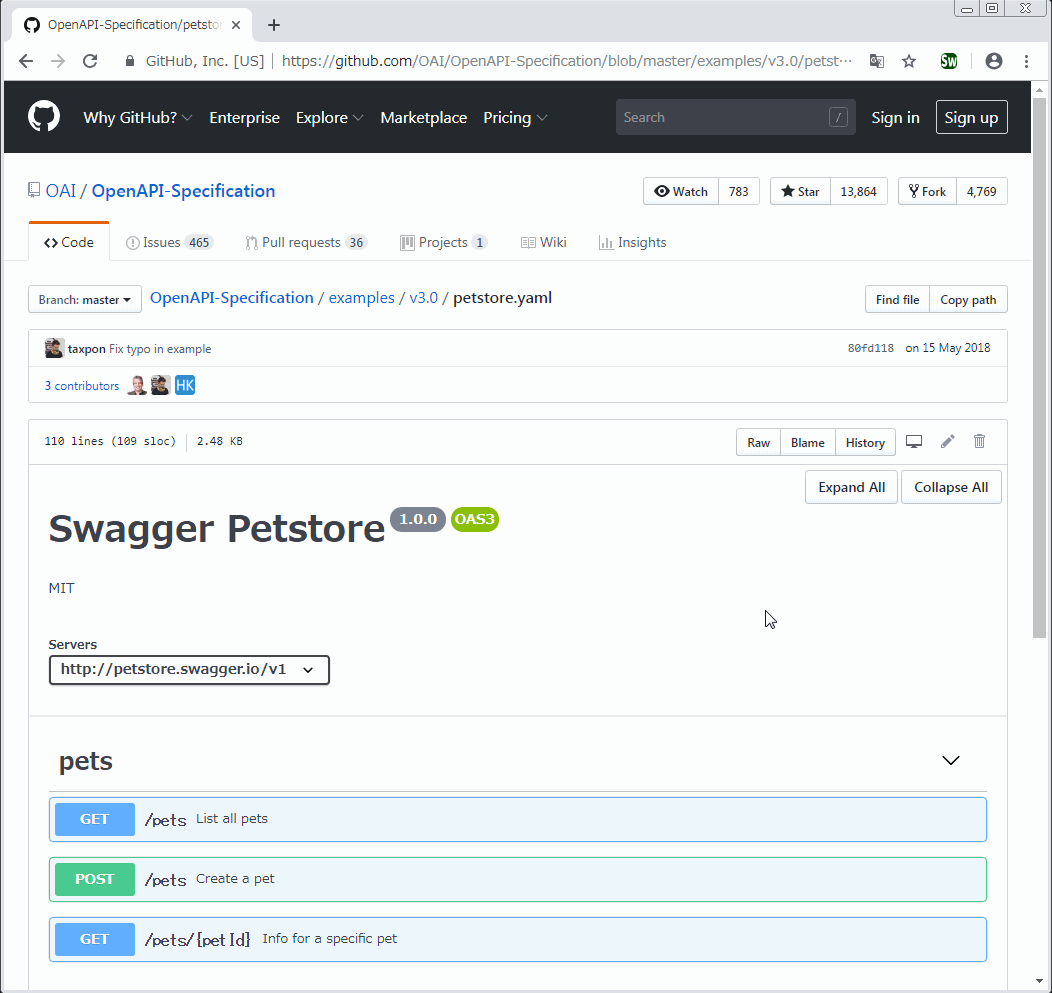This screenshot has height=993, width=1052.
Task: Click the Star button
Action: 800,191
